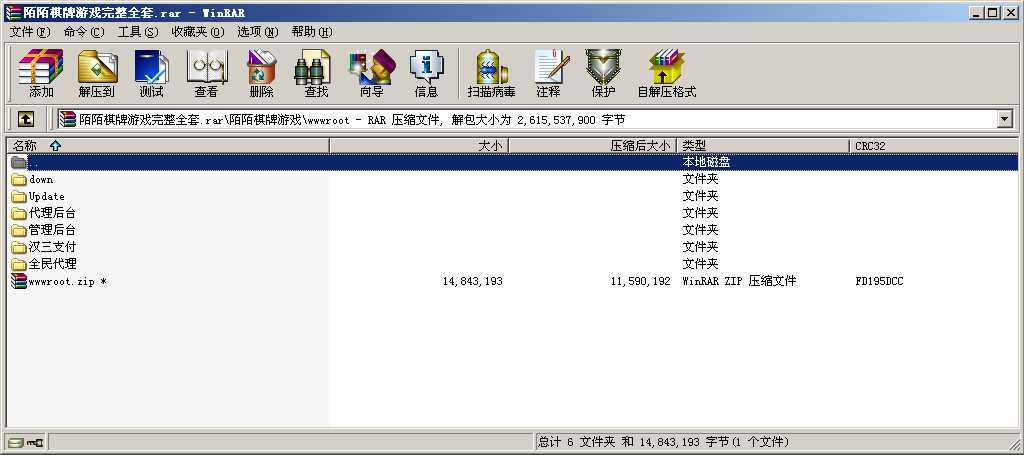Select the 全民代理 folder
The image size is (1024, 455).
(52, 264)
